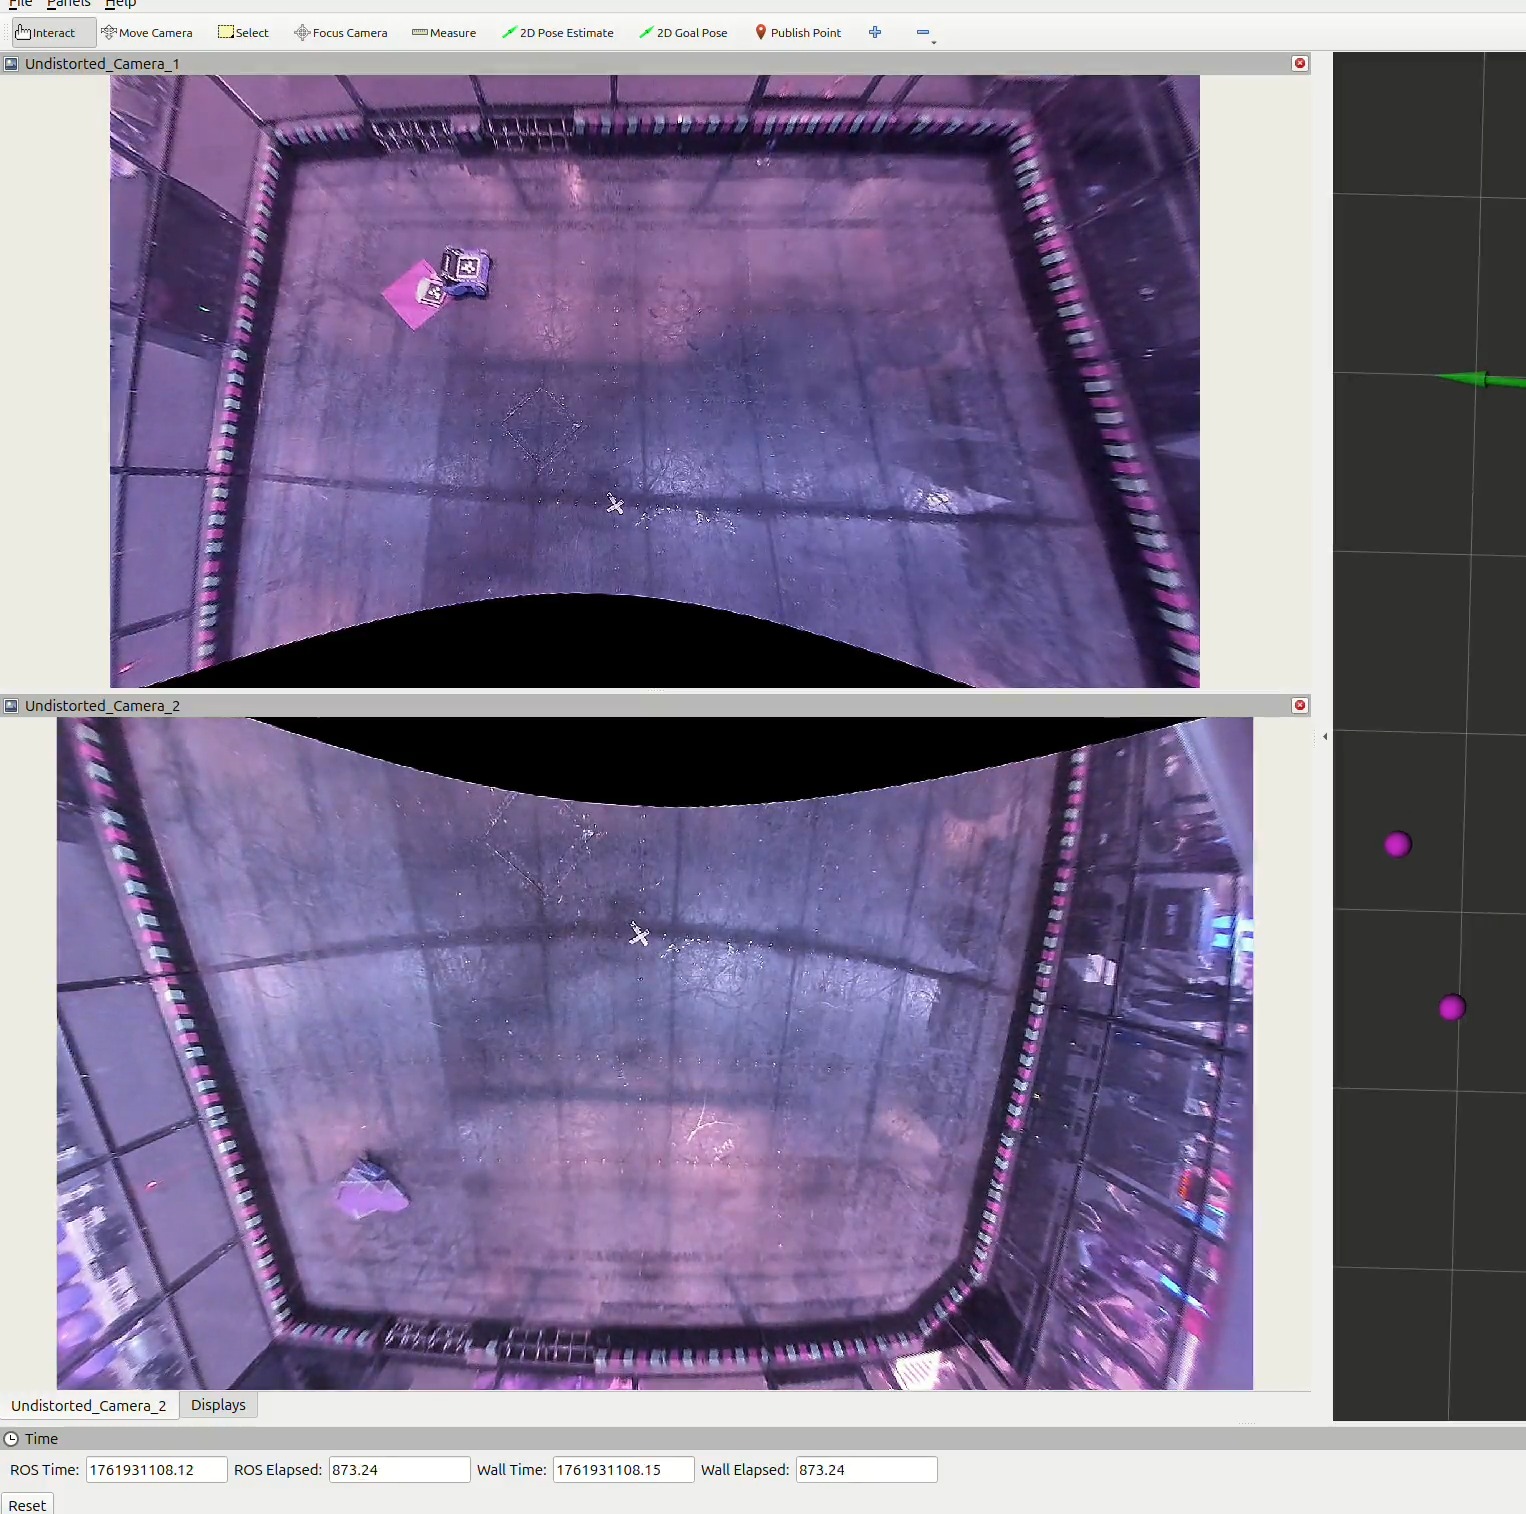Click the minus remove-tool icon

point(923,32)
